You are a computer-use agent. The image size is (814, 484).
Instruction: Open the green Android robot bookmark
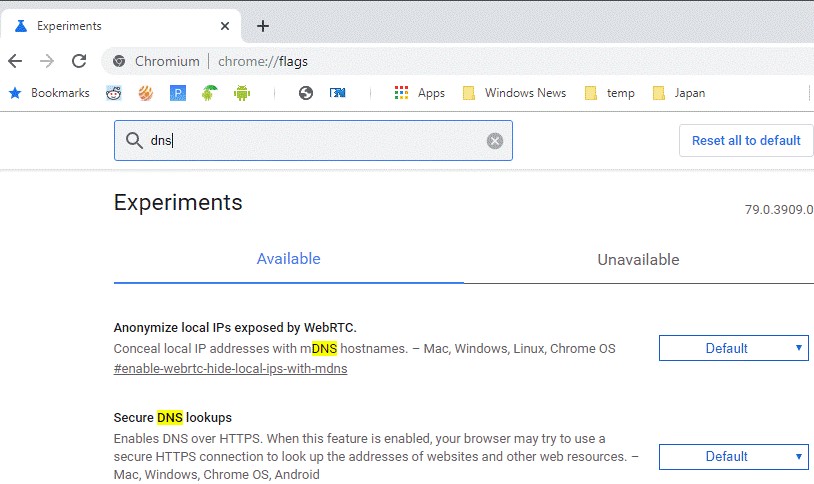(x=241, y=93)
